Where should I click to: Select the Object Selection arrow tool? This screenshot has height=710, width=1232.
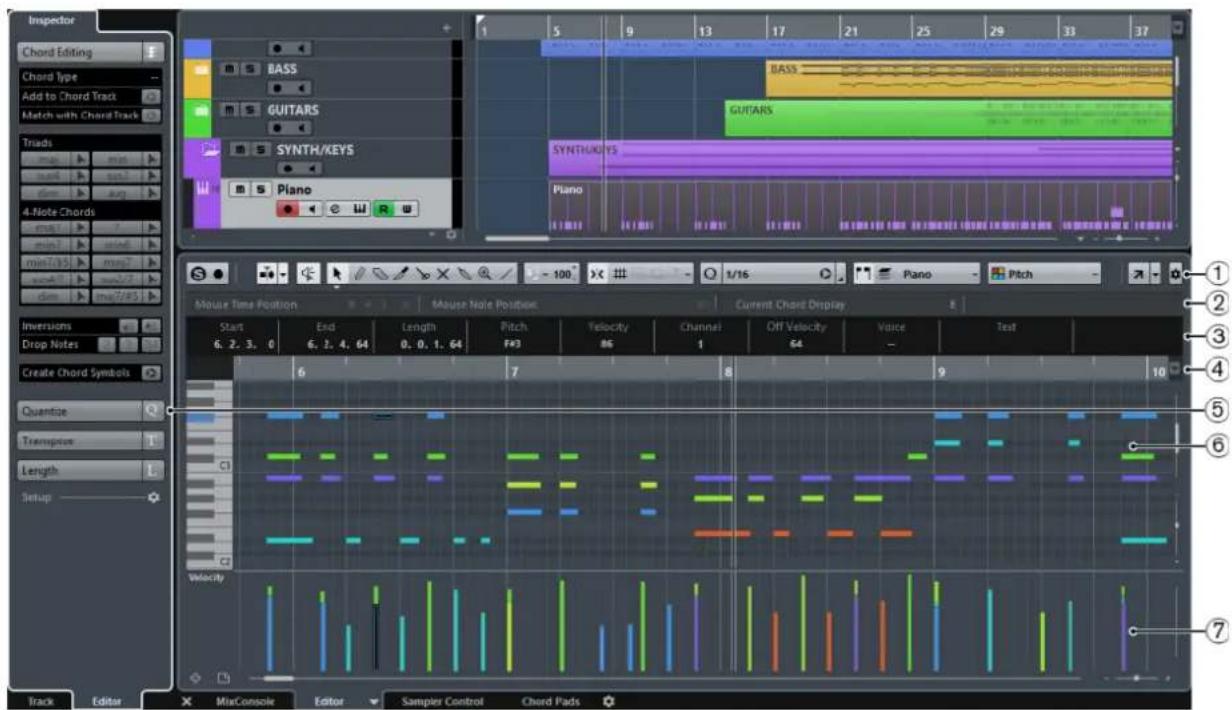pyautogui.click(x=337, y=273)
